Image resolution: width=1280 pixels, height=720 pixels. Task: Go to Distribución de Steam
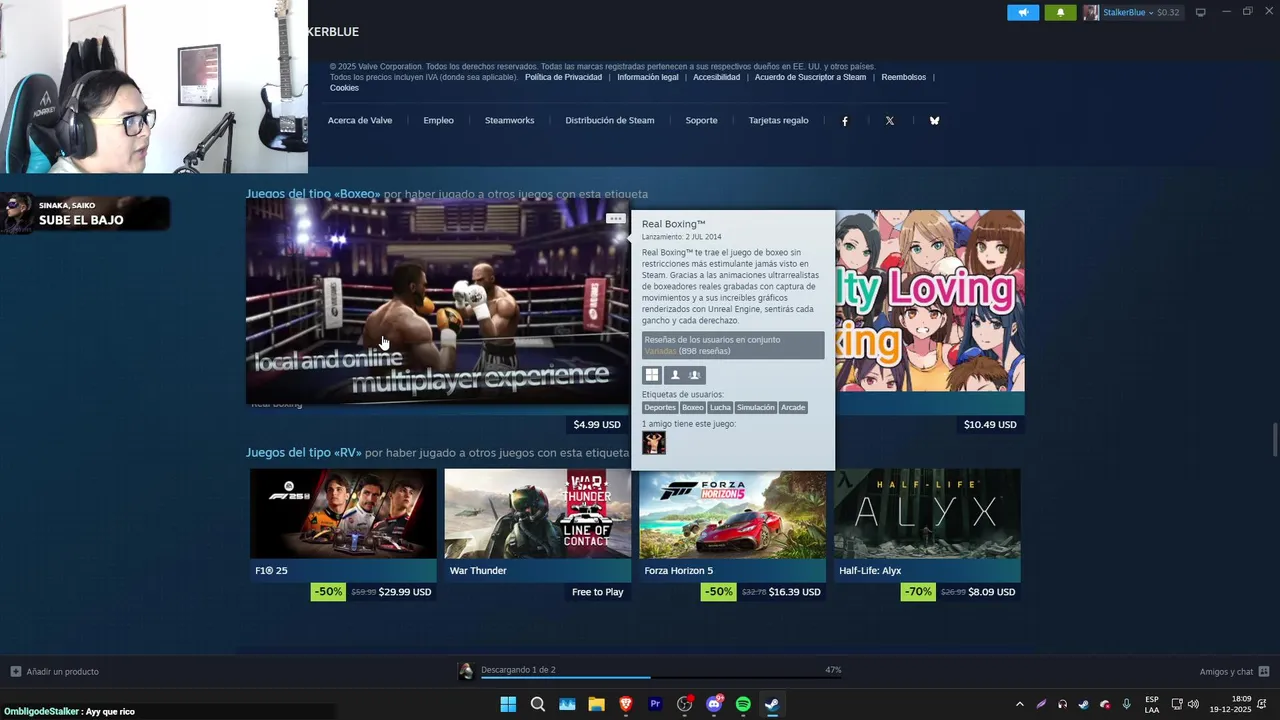[610, 120]
